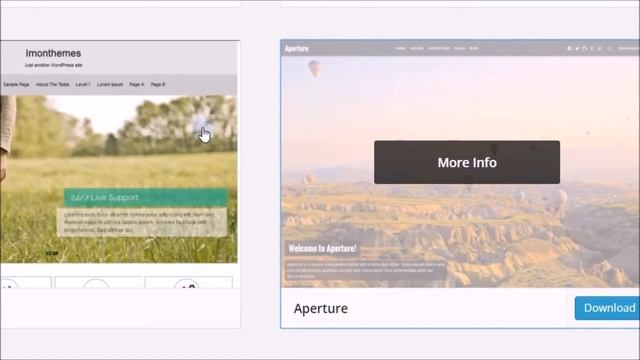Open About The Tests in Imonthemes preview
Screen dimensions: 640x360
(x=53, y=84)
